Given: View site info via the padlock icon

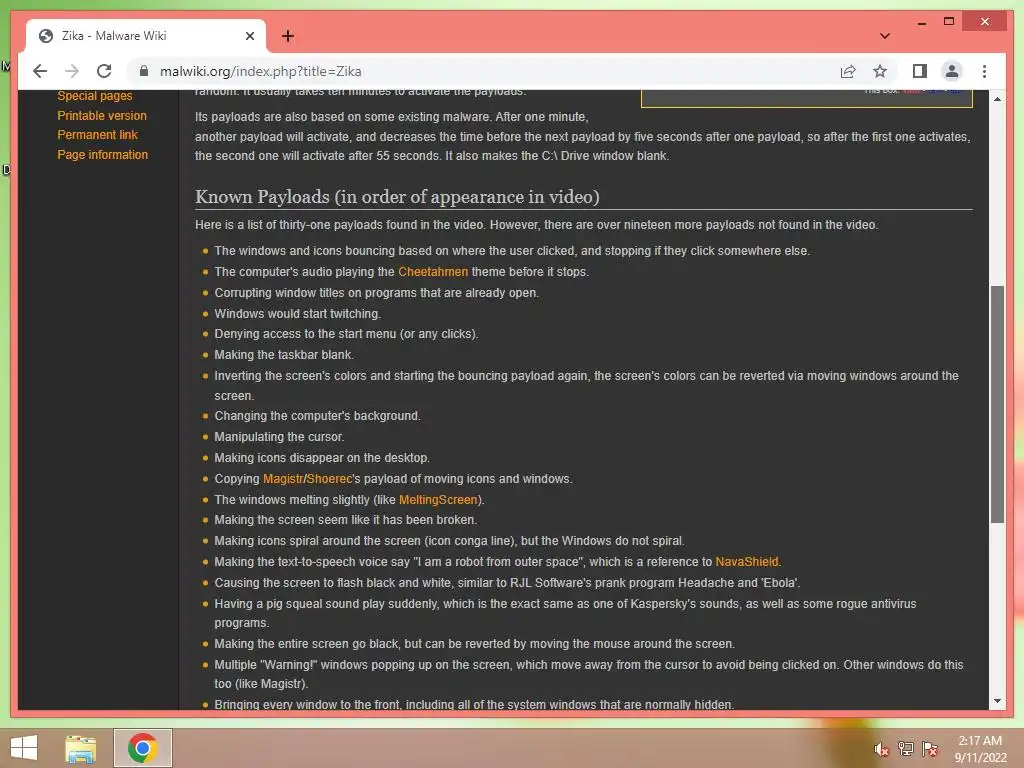Looking at the screenshot, I should [144, 71].
